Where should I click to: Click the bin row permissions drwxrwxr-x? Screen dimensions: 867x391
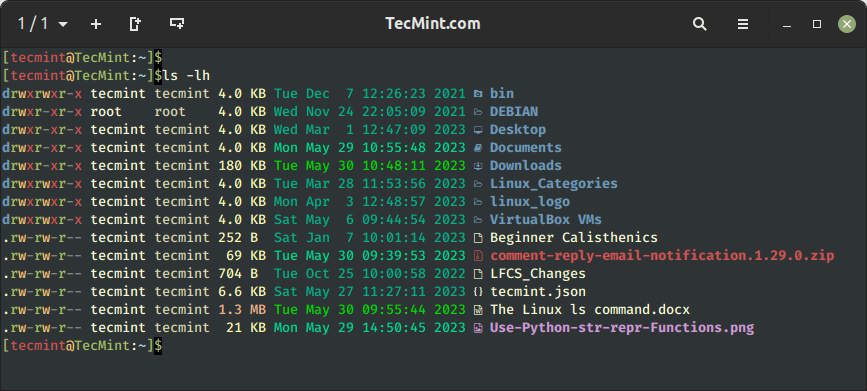pyautogui.click(x=42, y=93)
